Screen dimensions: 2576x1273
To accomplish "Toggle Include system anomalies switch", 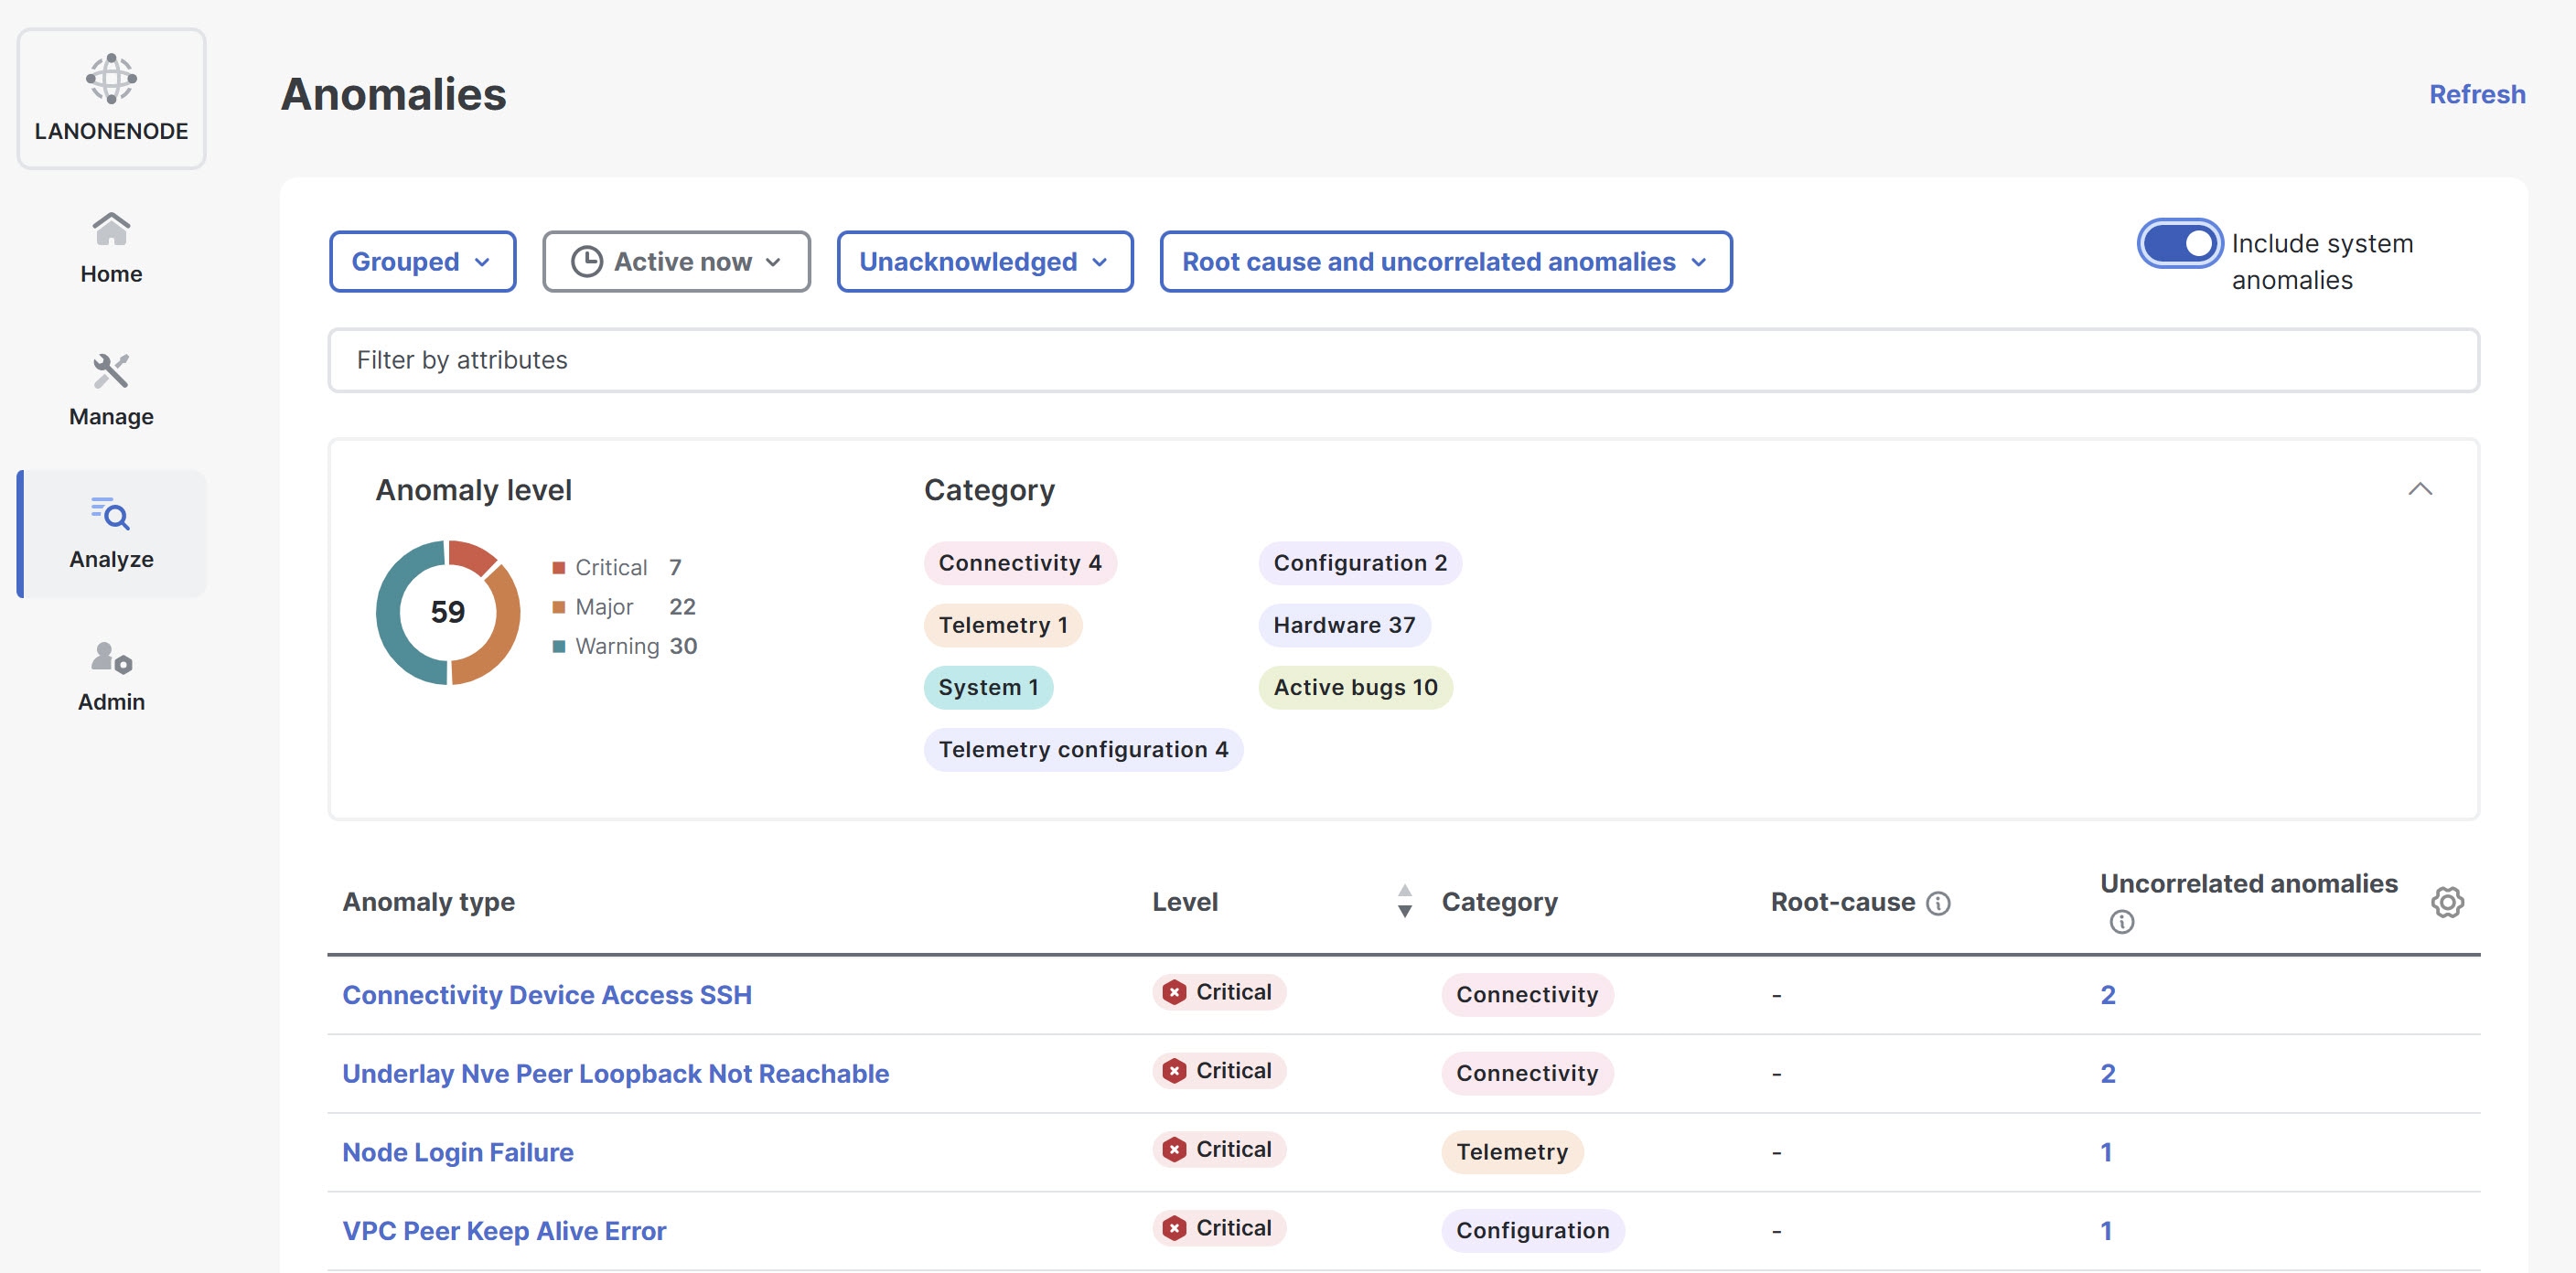I will pos(2179,243).
